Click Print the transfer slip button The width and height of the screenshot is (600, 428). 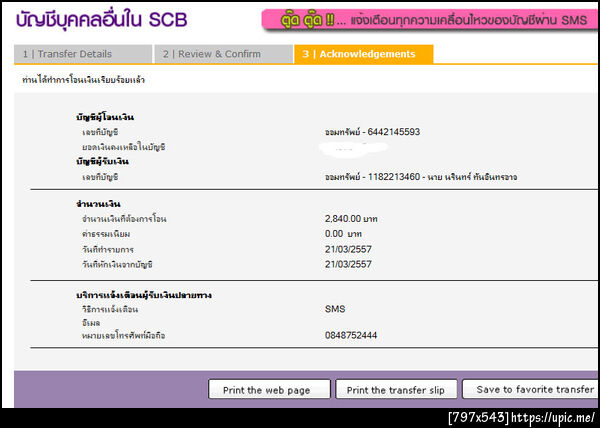[x=396, y=389]
